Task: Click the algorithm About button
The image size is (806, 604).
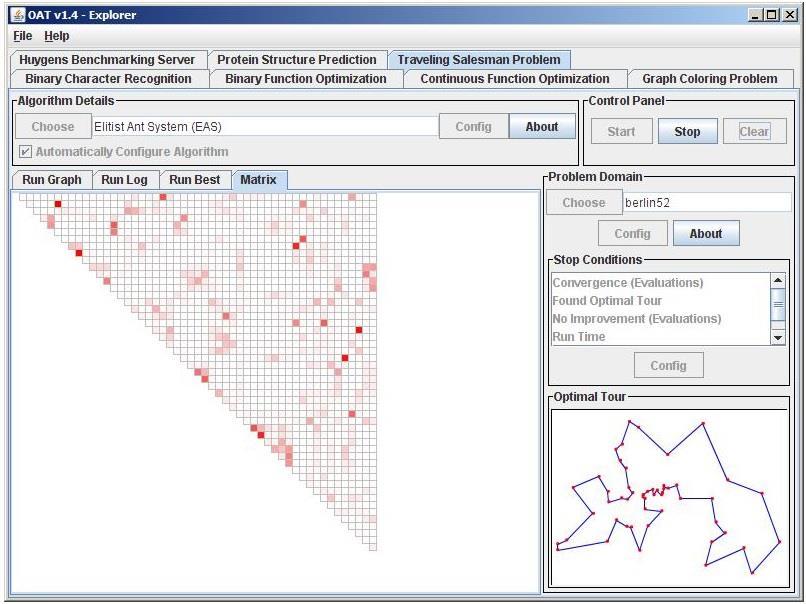Action: pyautogui.click(x=542, y=126)
